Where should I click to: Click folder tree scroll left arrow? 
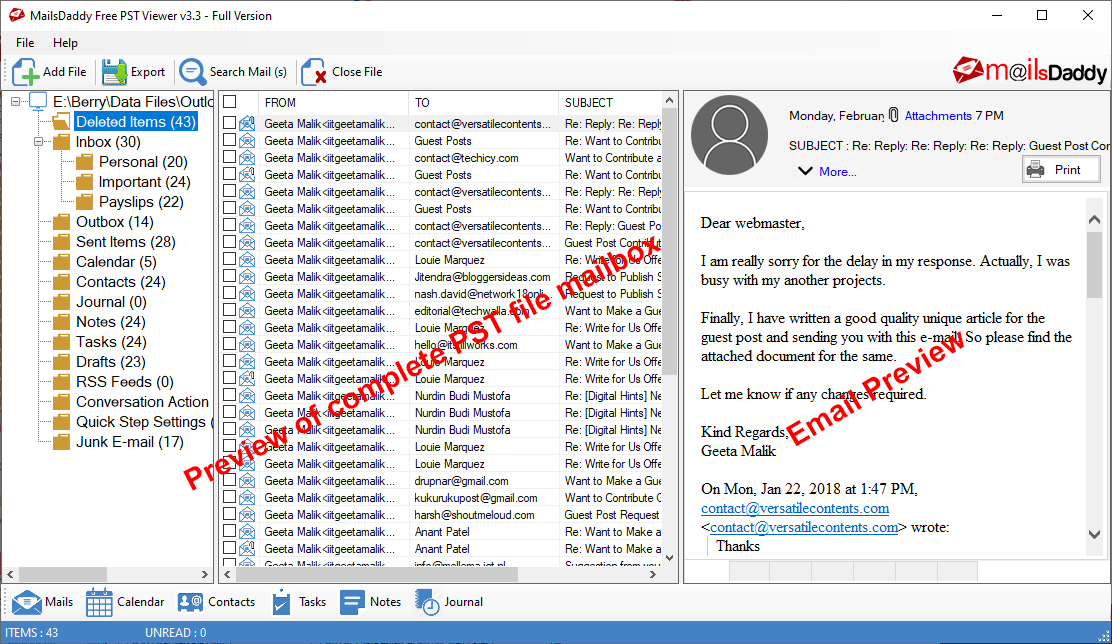click(11, 574)
